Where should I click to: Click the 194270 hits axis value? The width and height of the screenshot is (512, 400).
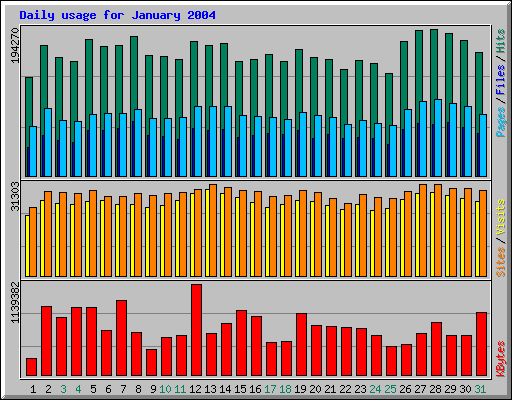15,45
